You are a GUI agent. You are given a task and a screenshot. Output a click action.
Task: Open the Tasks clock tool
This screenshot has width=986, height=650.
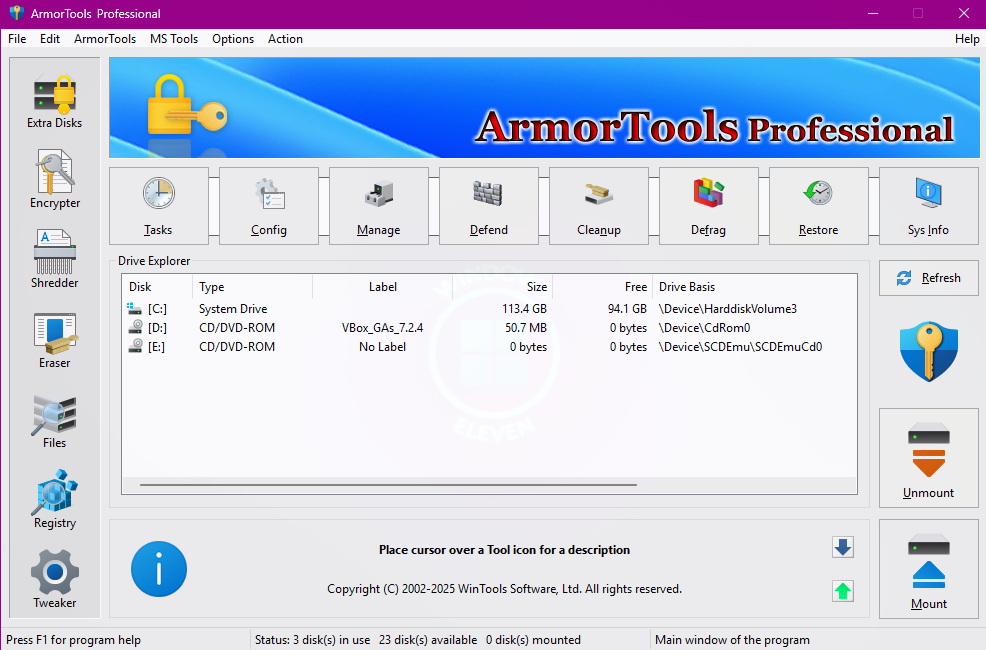(x=158, y=206)
